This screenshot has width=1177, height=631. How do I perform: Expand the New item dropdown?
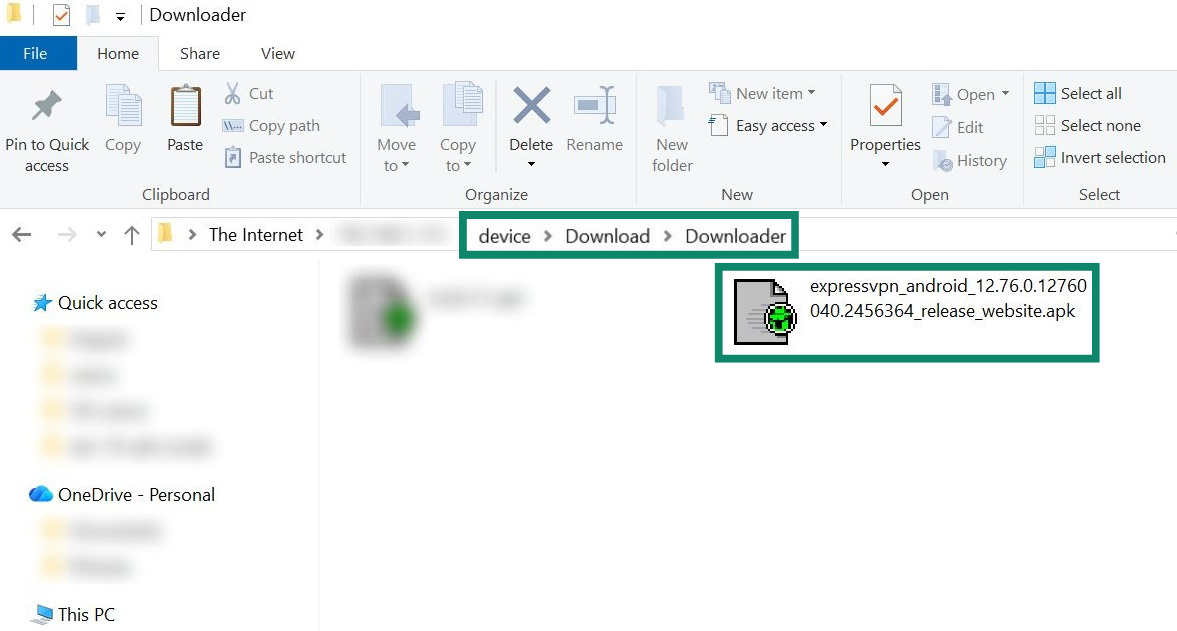(763, 94)
